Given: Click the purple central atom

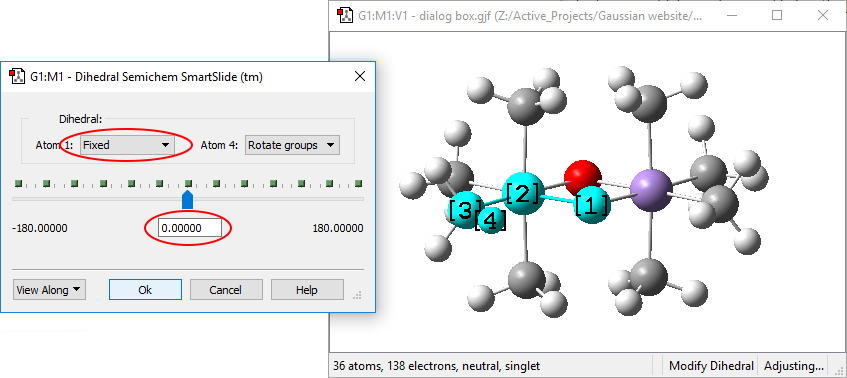Looking at the screenshot, I should tap(651, 190).
